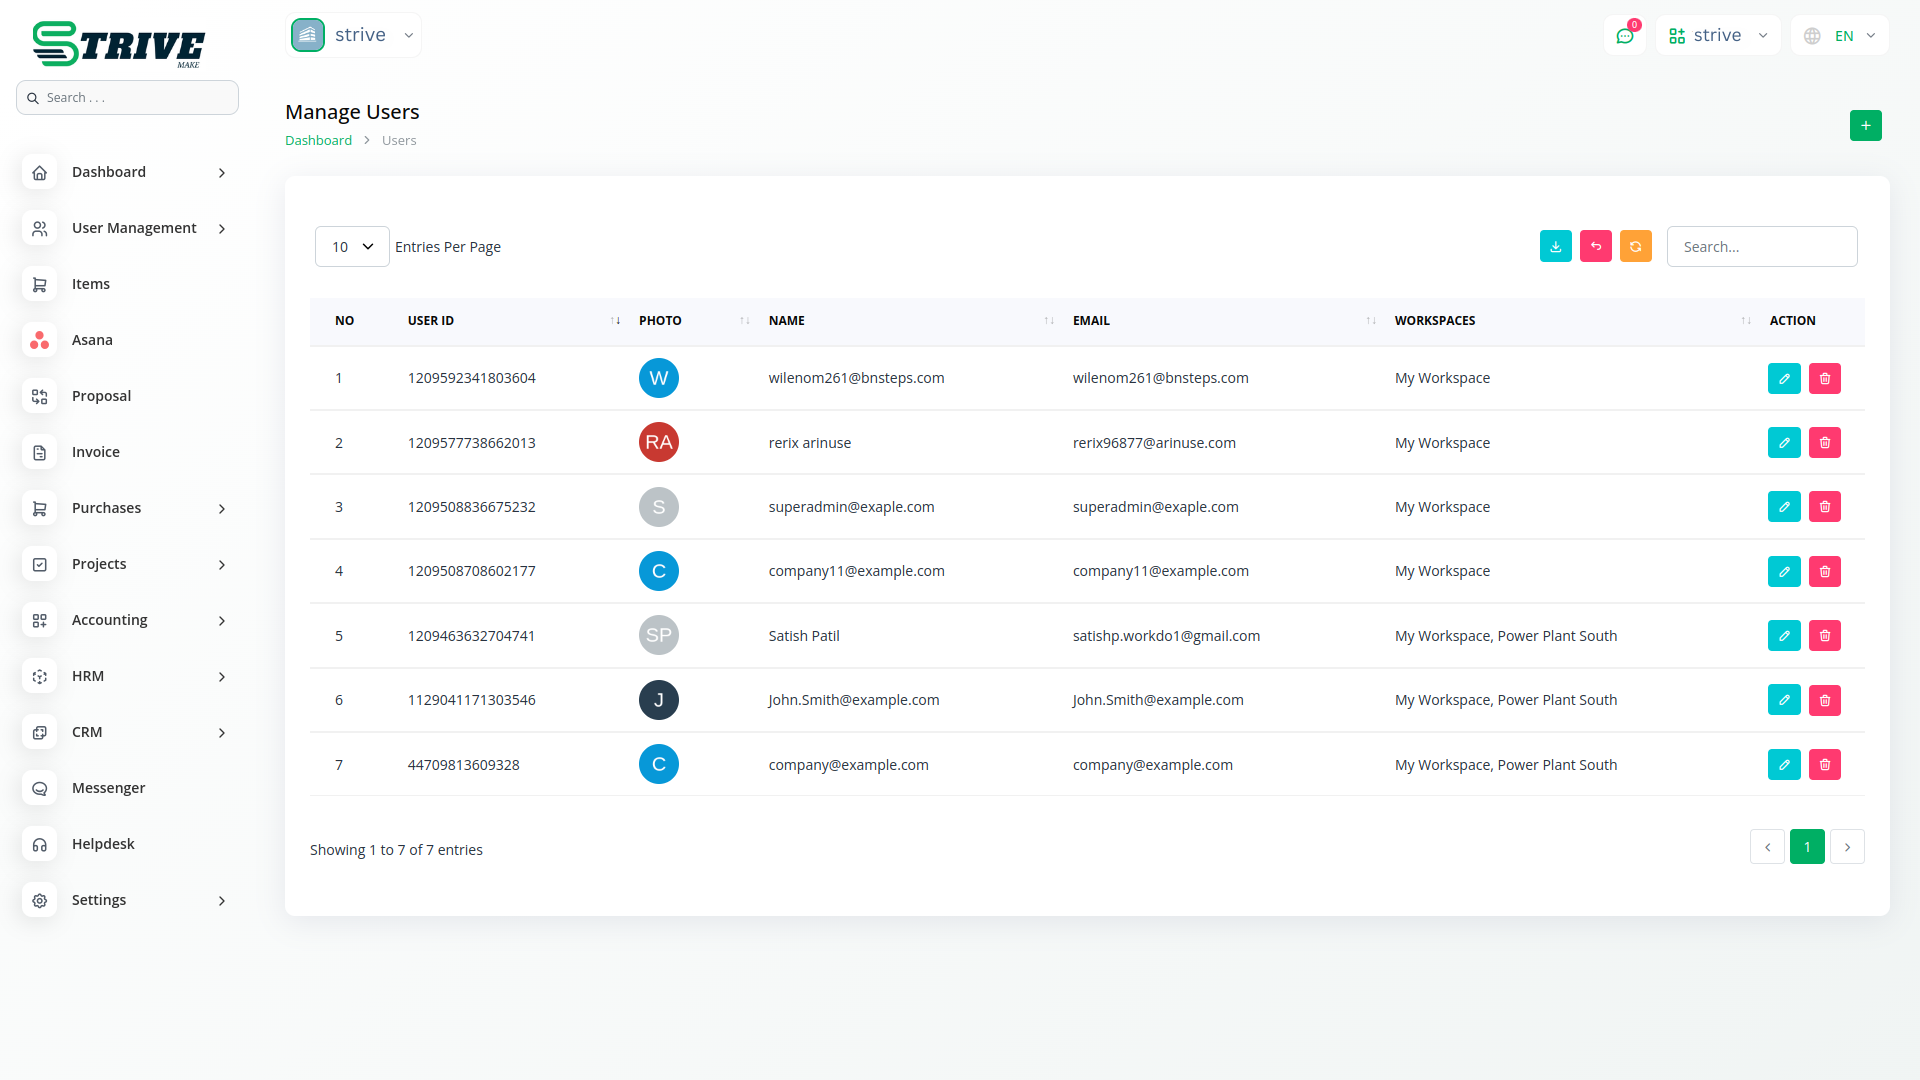Open the EN language dropdown
The width and height of the screenshot is (1920, 1080).
click(1842, 36)
